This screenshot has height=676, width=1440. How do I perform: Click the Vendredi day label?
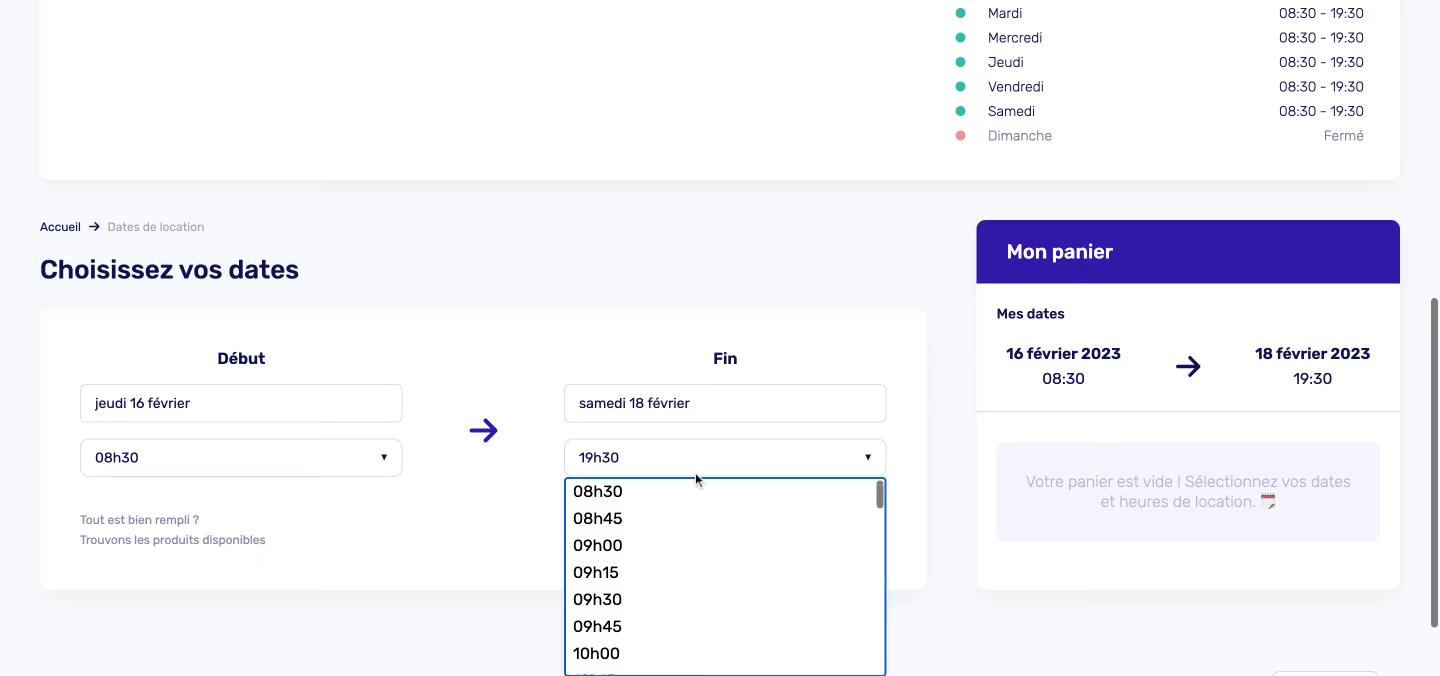click(x=1016, y=87)
